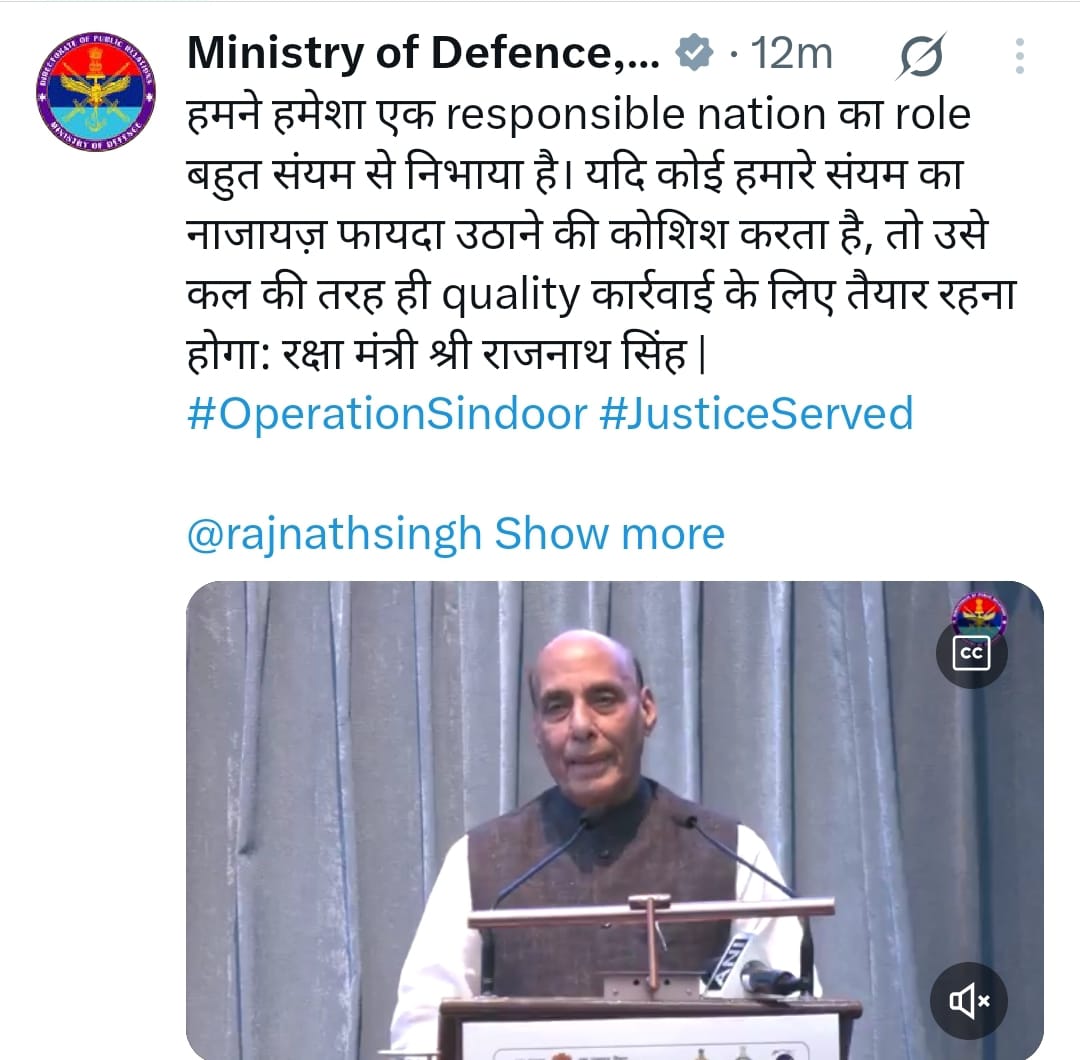Open the Ministry of Defence profile avatar

(96, 92)
